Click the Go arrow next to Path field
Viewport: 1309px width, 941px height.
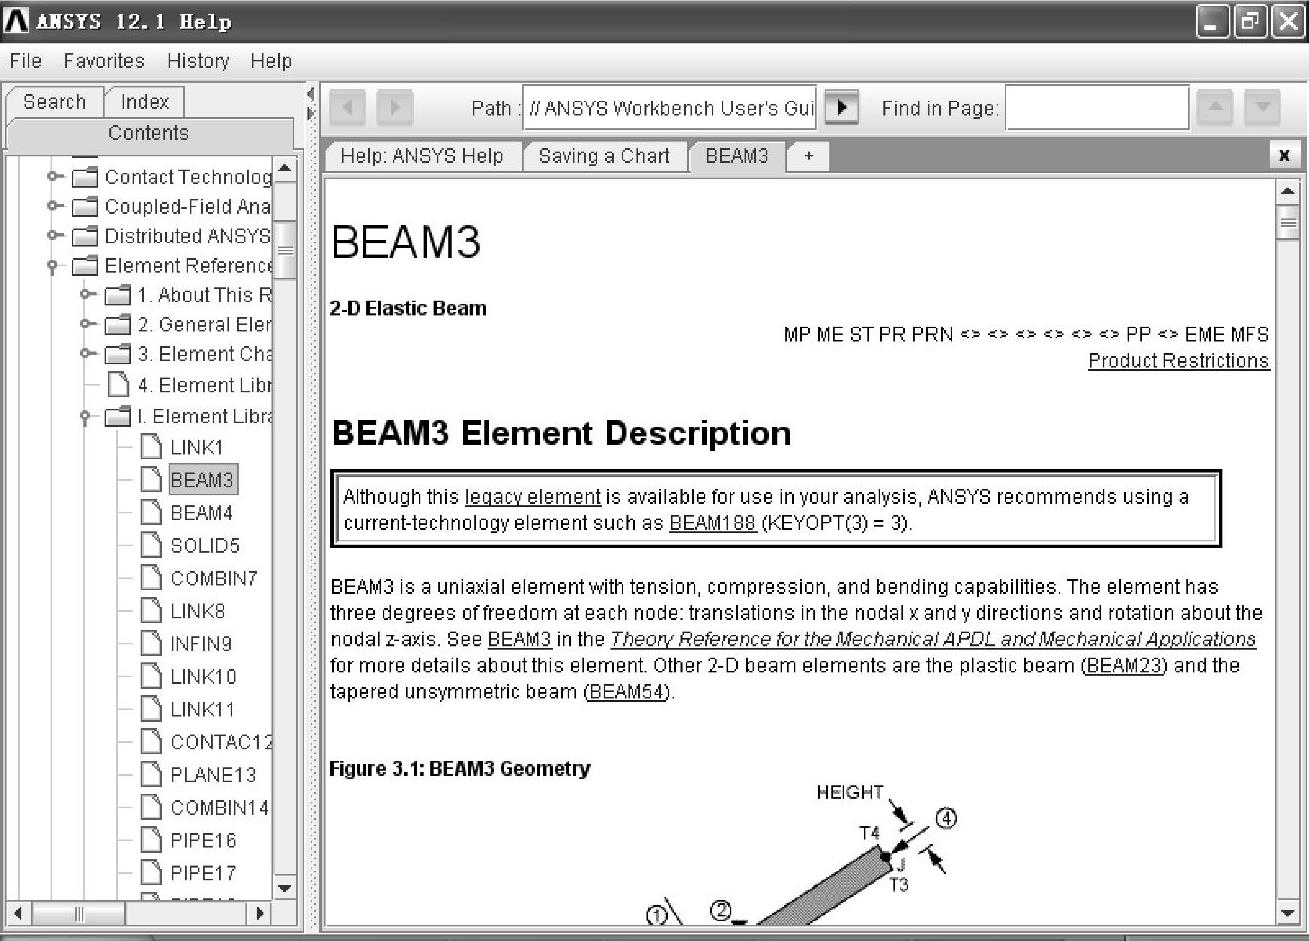[842, 107]
